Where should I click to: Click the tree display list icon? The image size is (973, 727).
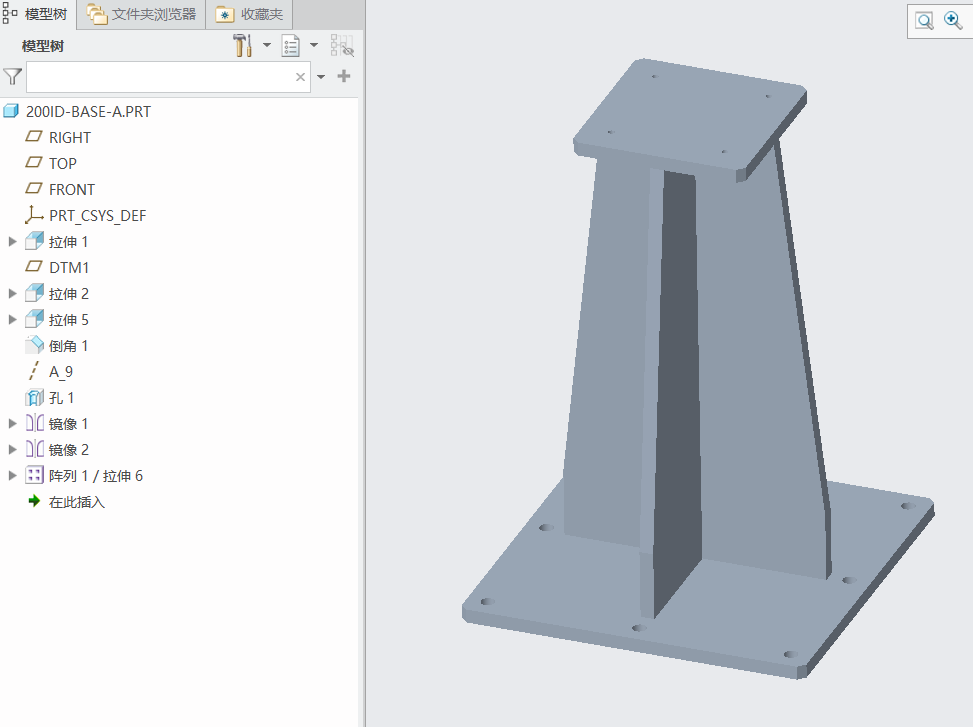coord(290,45)
